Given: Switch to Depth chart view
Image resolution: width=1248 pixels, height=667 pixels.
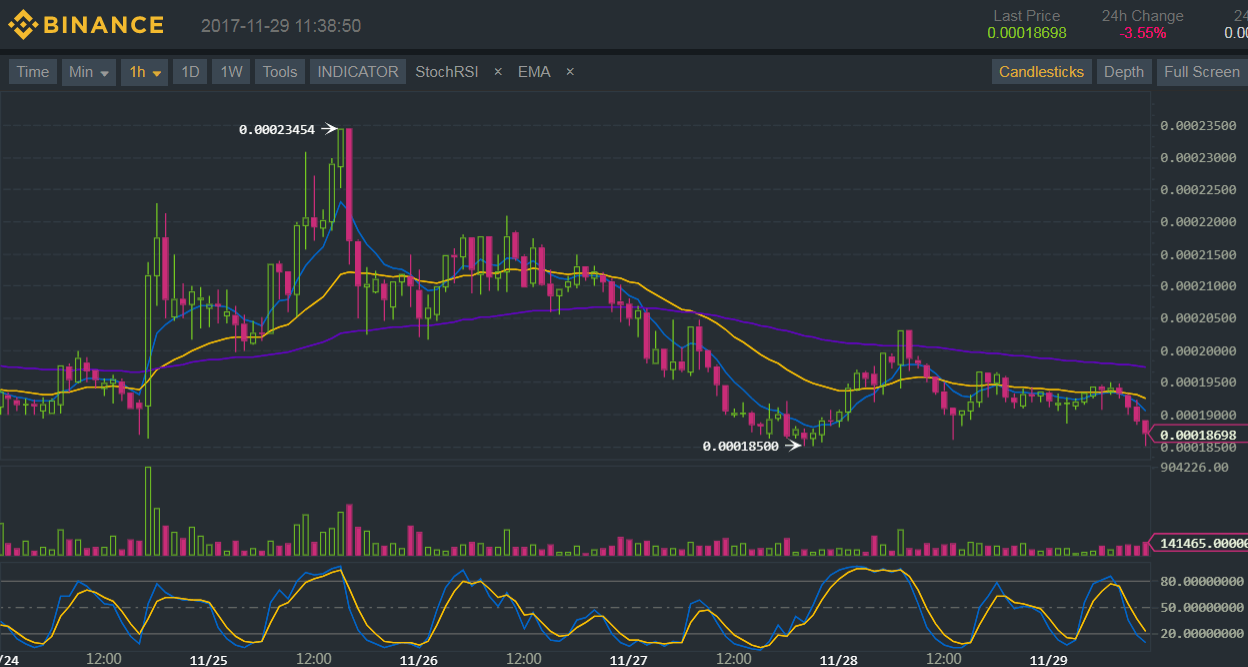Looking at the screenshot, I should tap(1123, 72).
